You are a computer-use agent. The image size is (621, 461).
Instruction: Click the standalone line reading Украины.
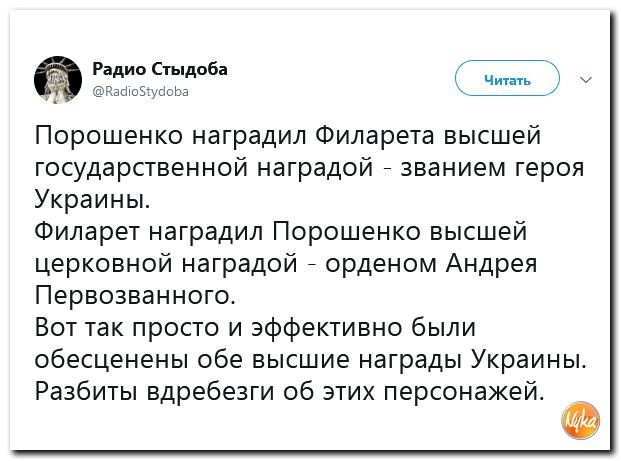pos(93,199)
